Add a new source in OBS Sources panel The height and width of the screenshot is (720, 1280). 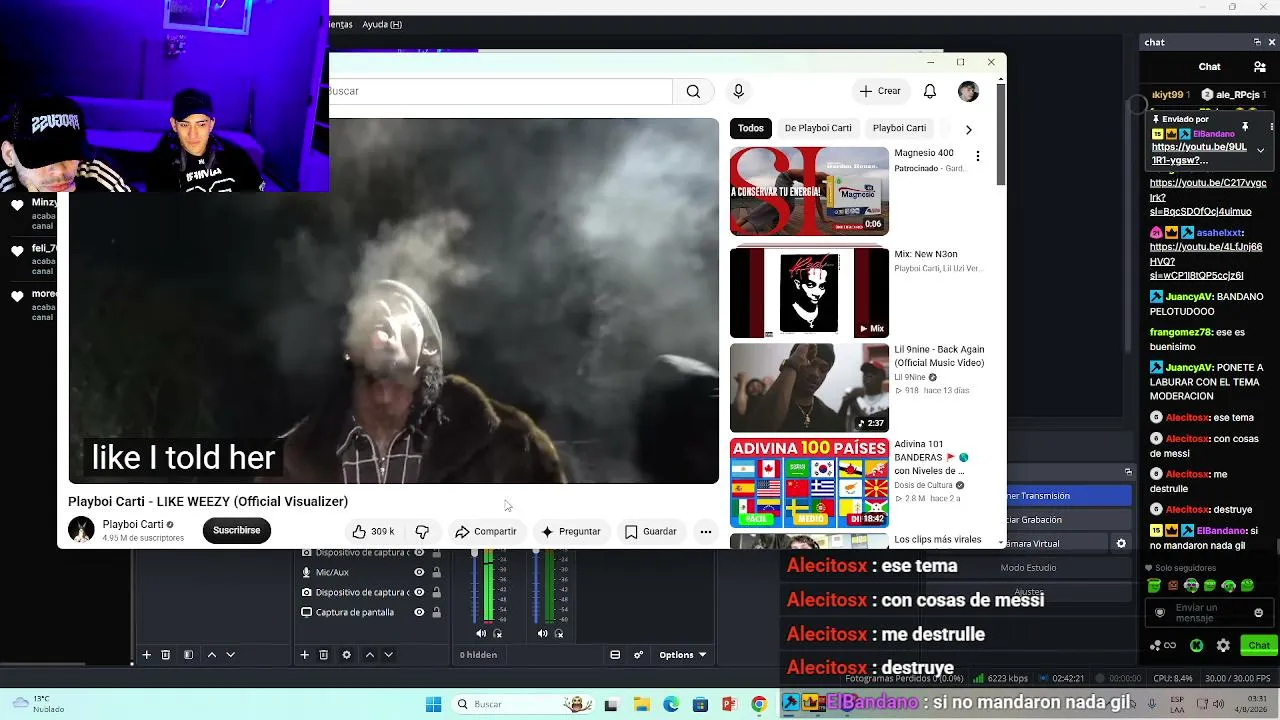point(304,655)
